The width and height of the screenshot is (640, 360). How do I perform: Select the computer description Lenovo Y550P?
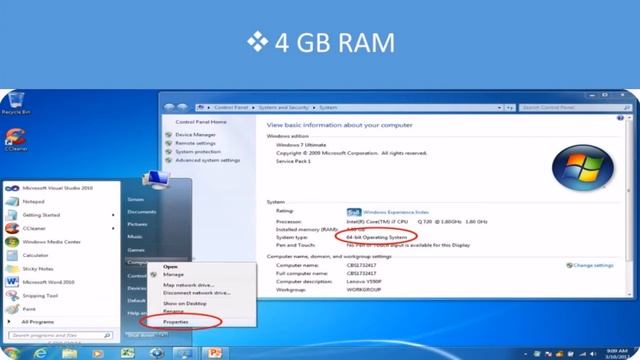(364, 282)
